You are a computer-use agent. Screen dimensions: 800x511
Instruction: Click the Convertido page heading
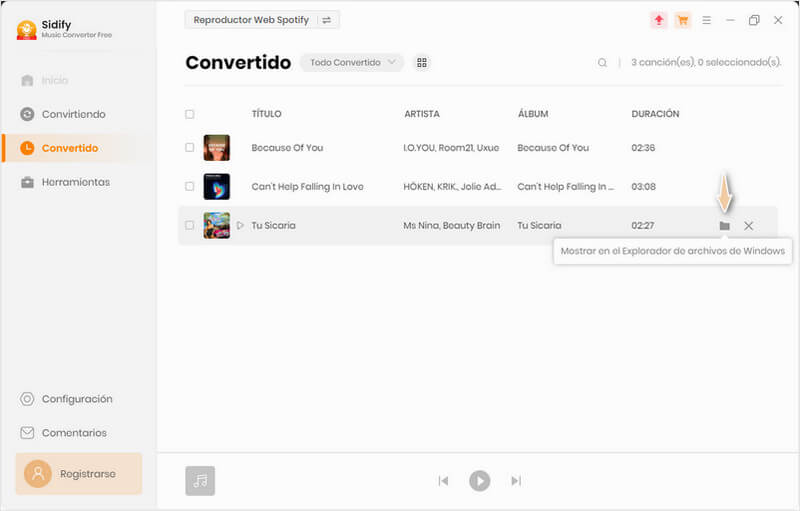pos(238,62)
